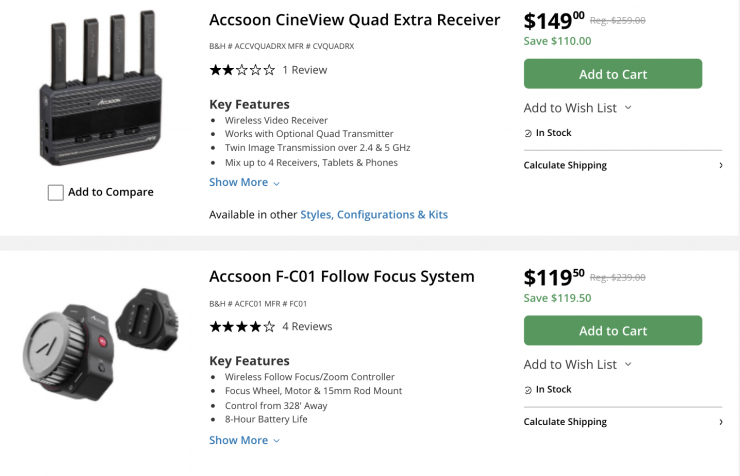
Task: Tick the Add to Compare checkbox
Action: [x=56, y=192]
